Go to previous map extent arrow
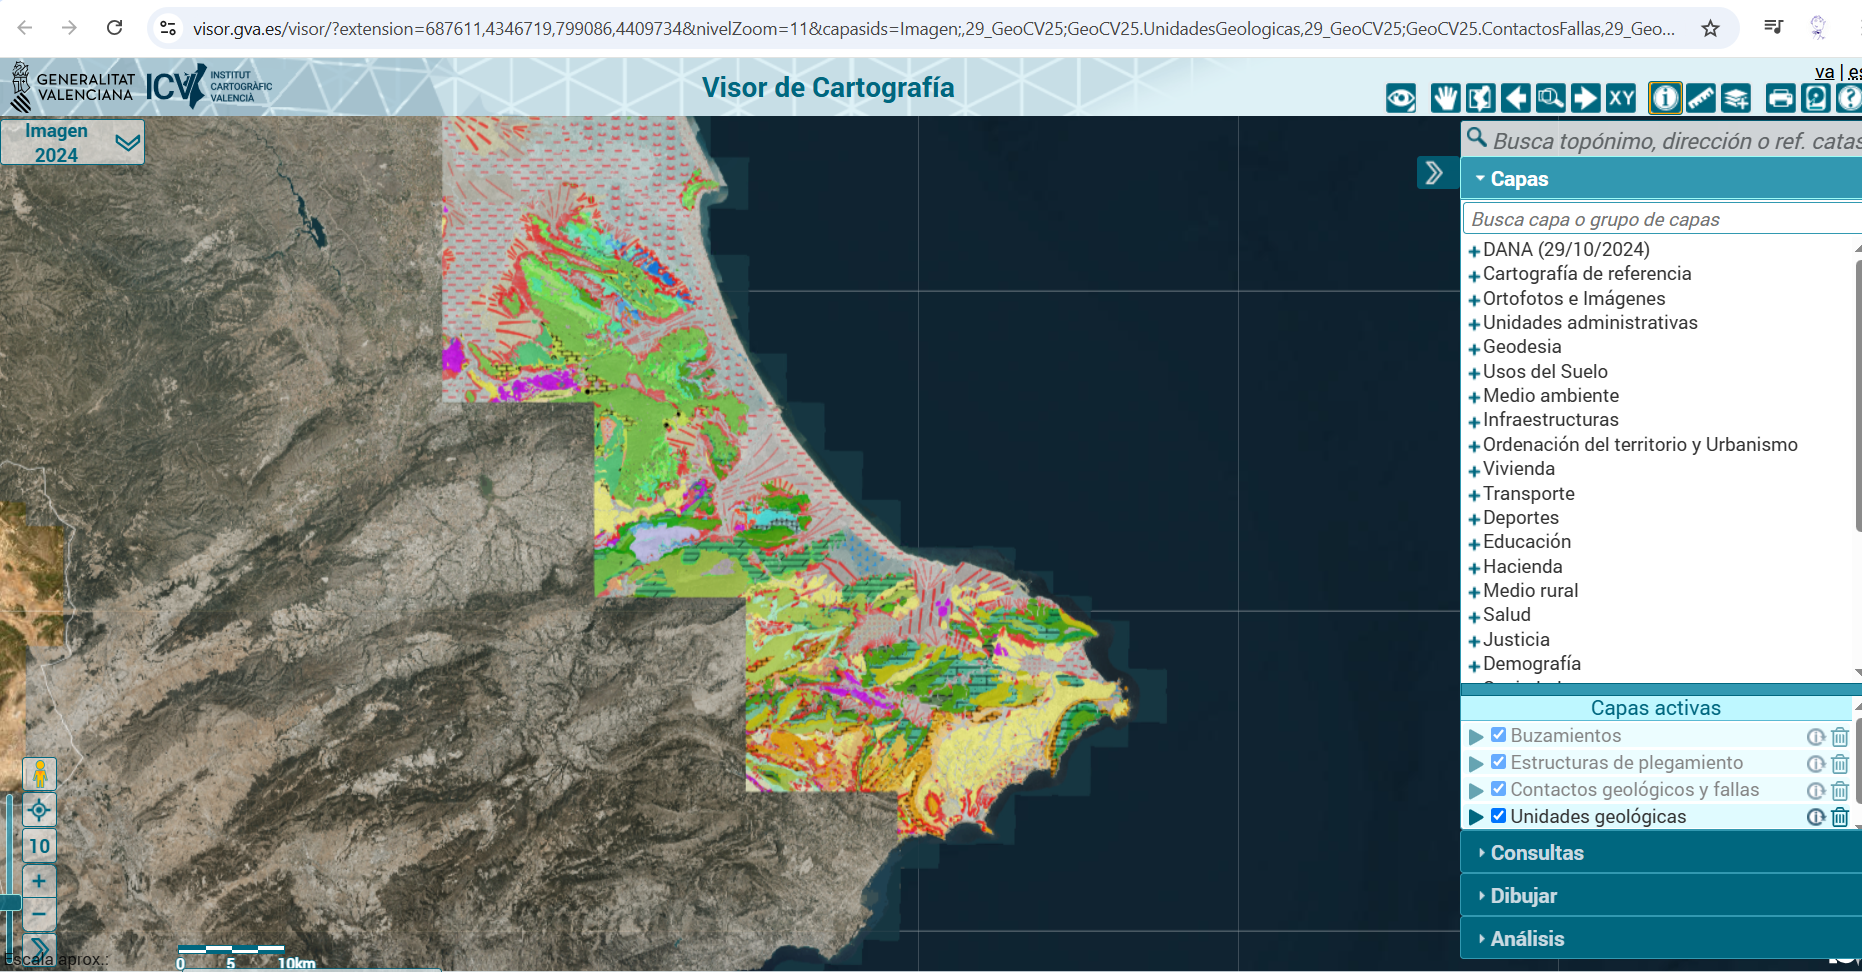1862x972 pixels. pos(1515,98)
